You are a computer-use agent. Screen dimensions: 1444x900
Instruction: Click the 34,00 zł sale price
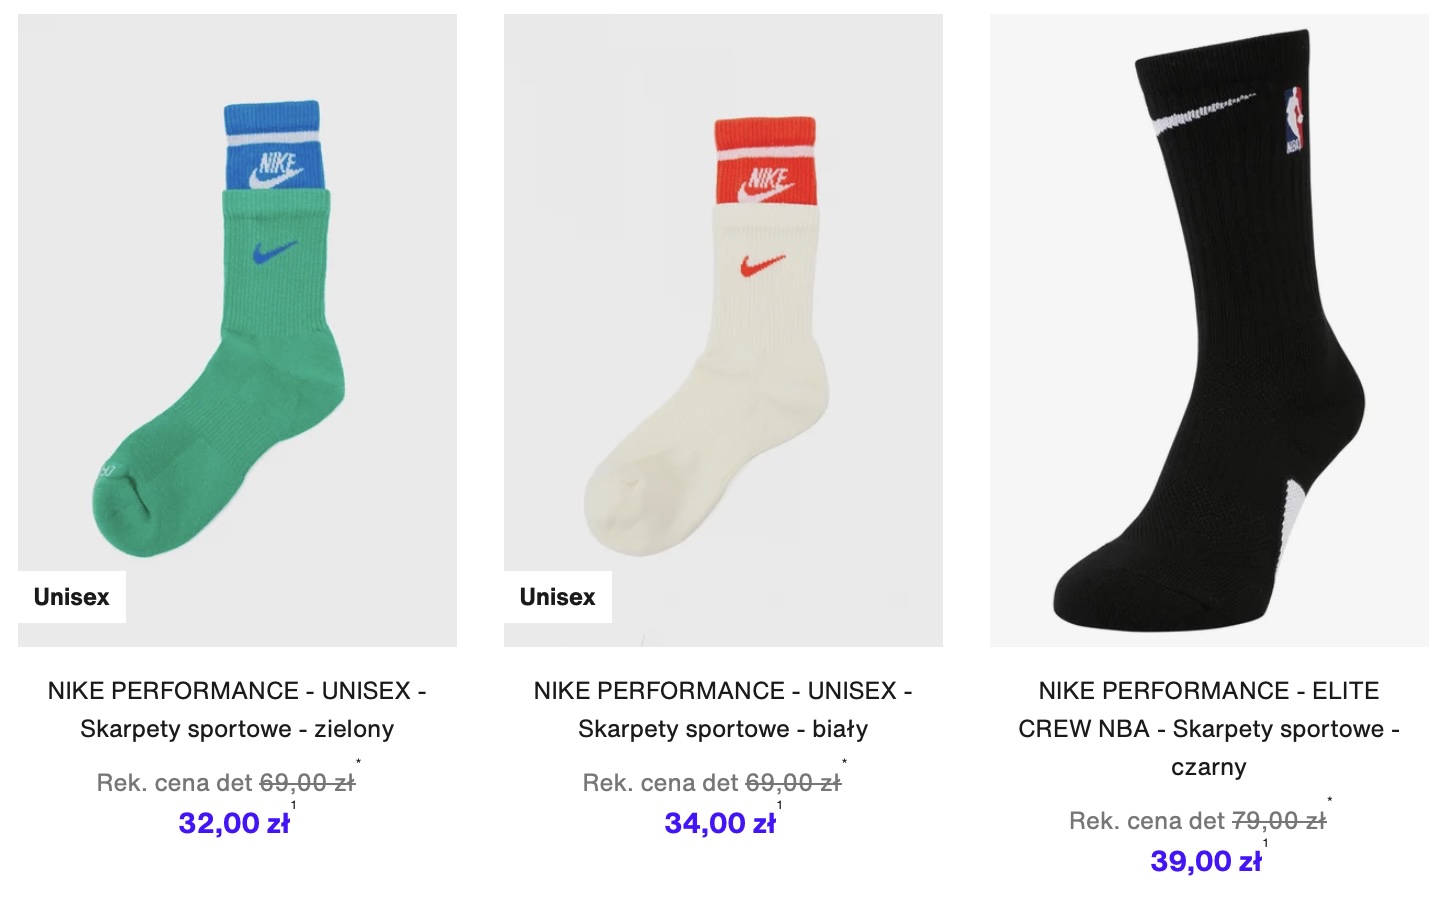(720, 823)
